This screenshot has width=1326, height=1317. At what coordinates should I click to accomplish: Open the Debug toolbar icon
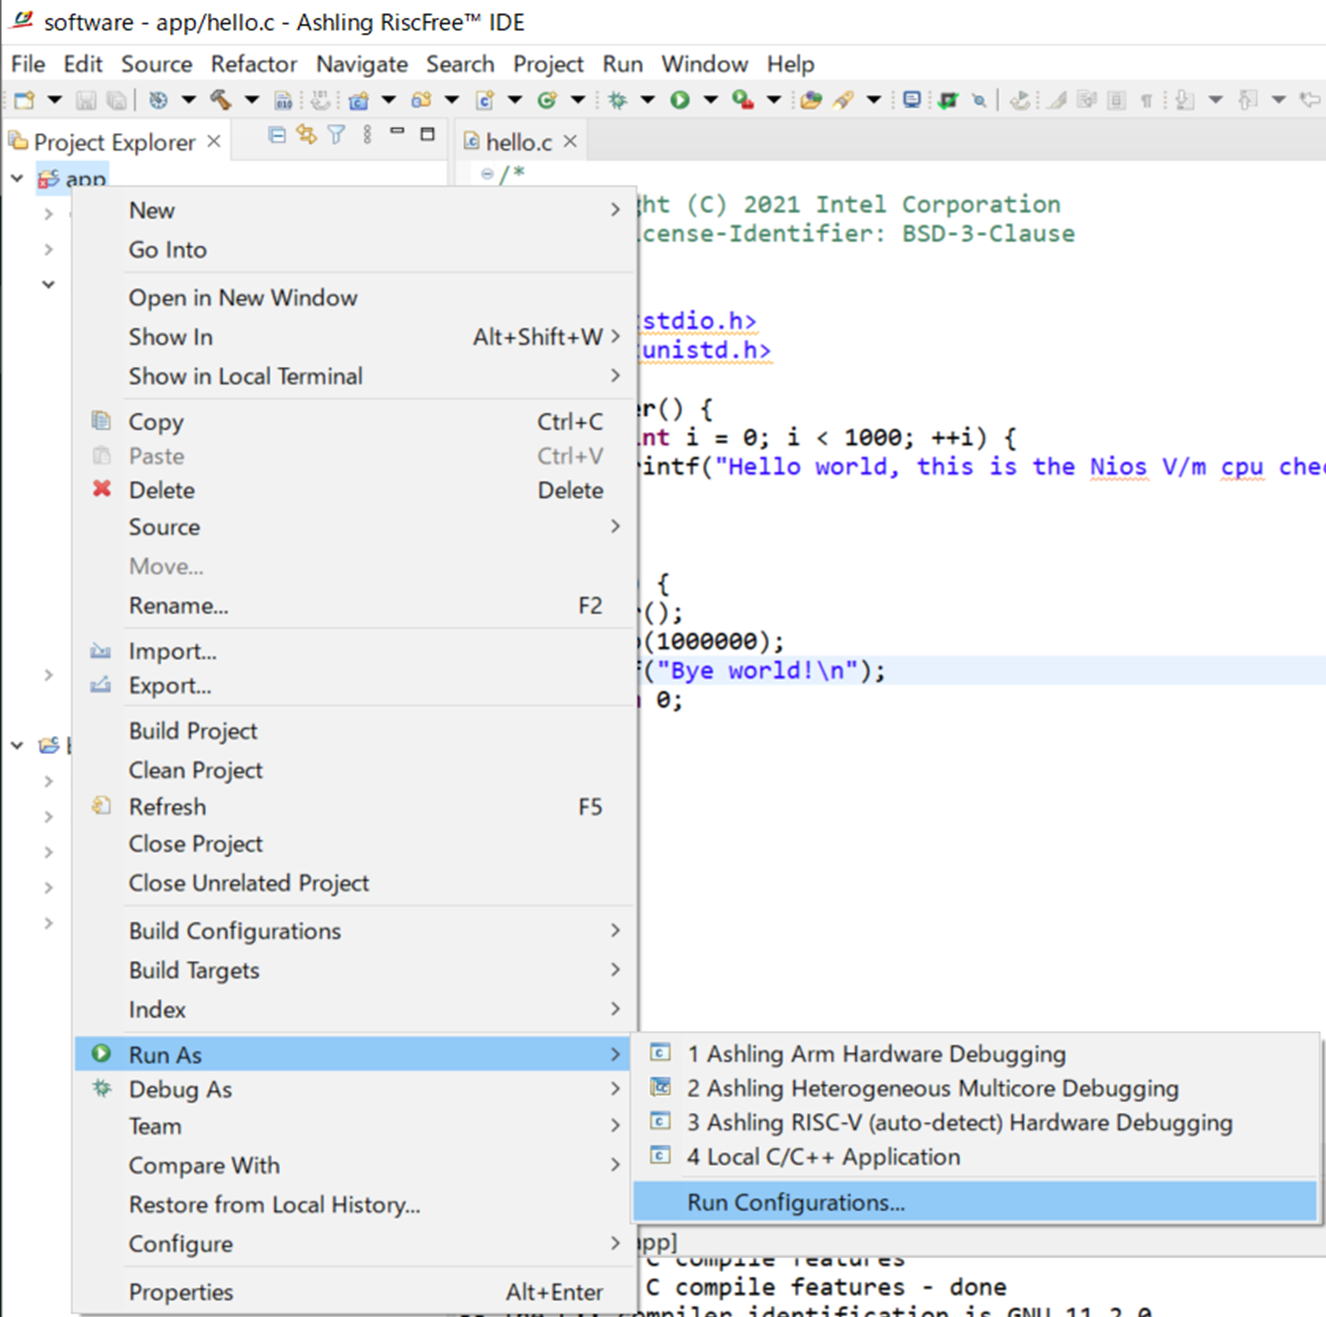616,100
